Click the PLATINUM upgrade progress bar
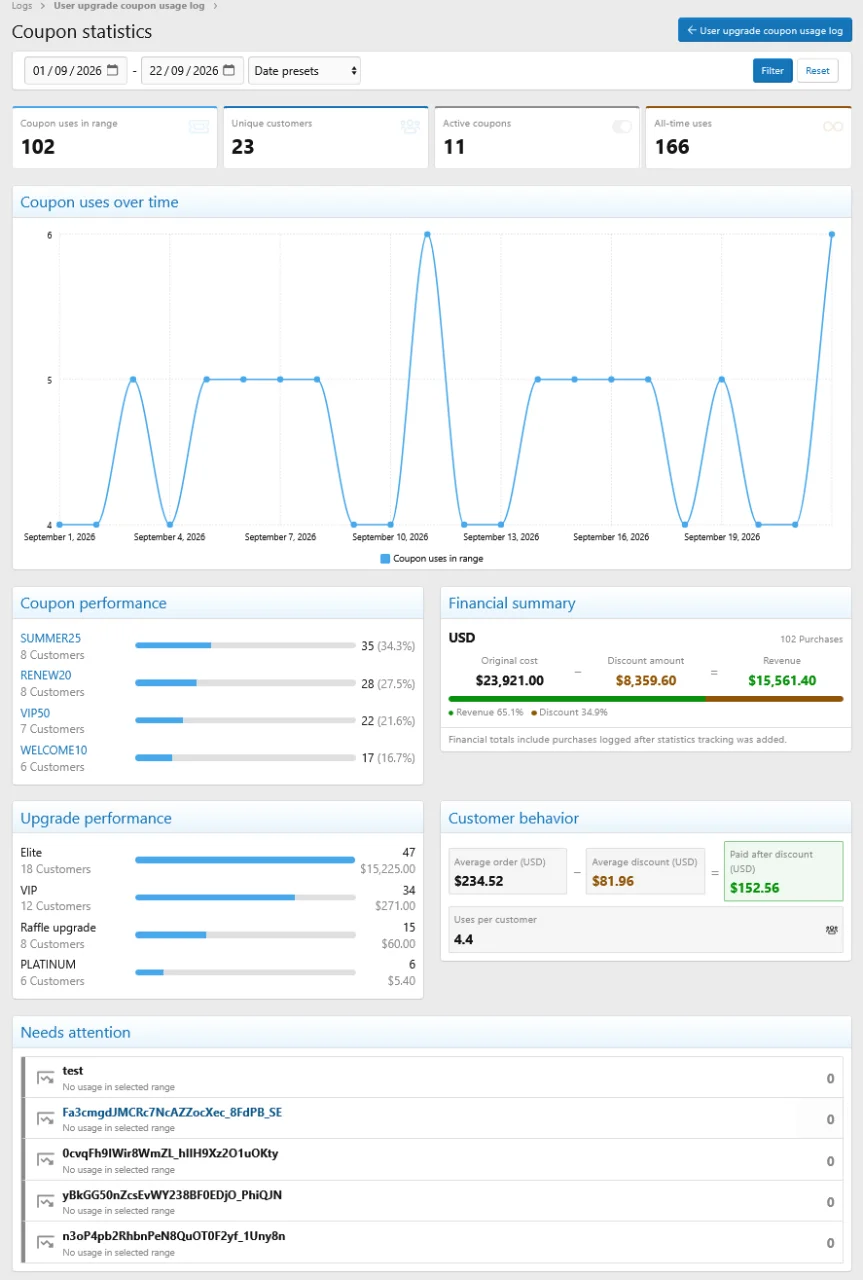The image size is (863, 1280). (x=245, y=972)
